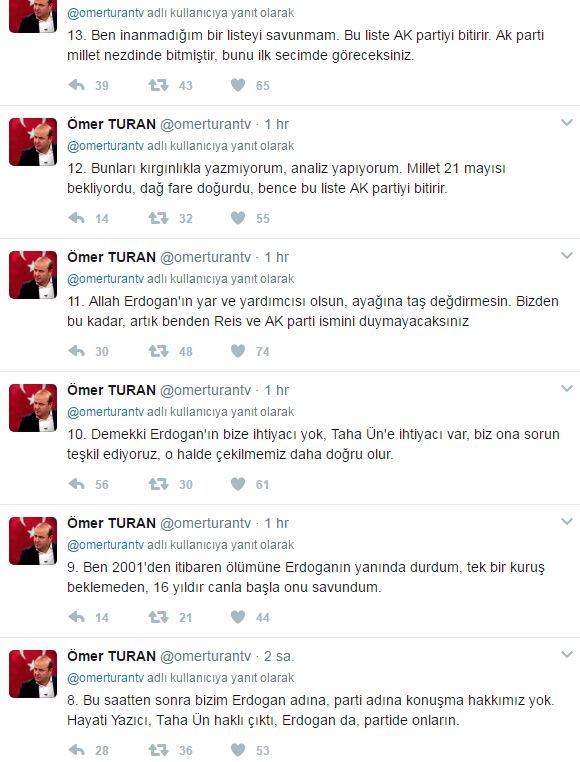Like tweet 8 mentioning Hayati Yazıcı
The image size is (580, 762).
[x=238, y=750]
